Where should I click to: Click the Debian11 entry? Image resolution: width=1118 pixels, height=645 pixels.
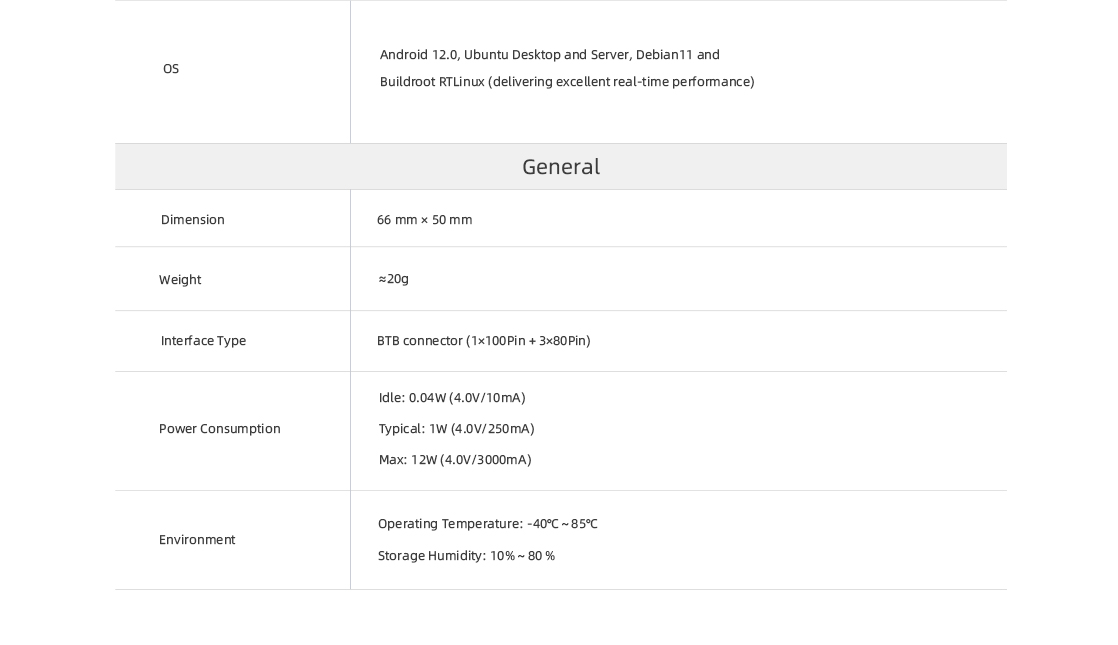click(x=664, y=55)
